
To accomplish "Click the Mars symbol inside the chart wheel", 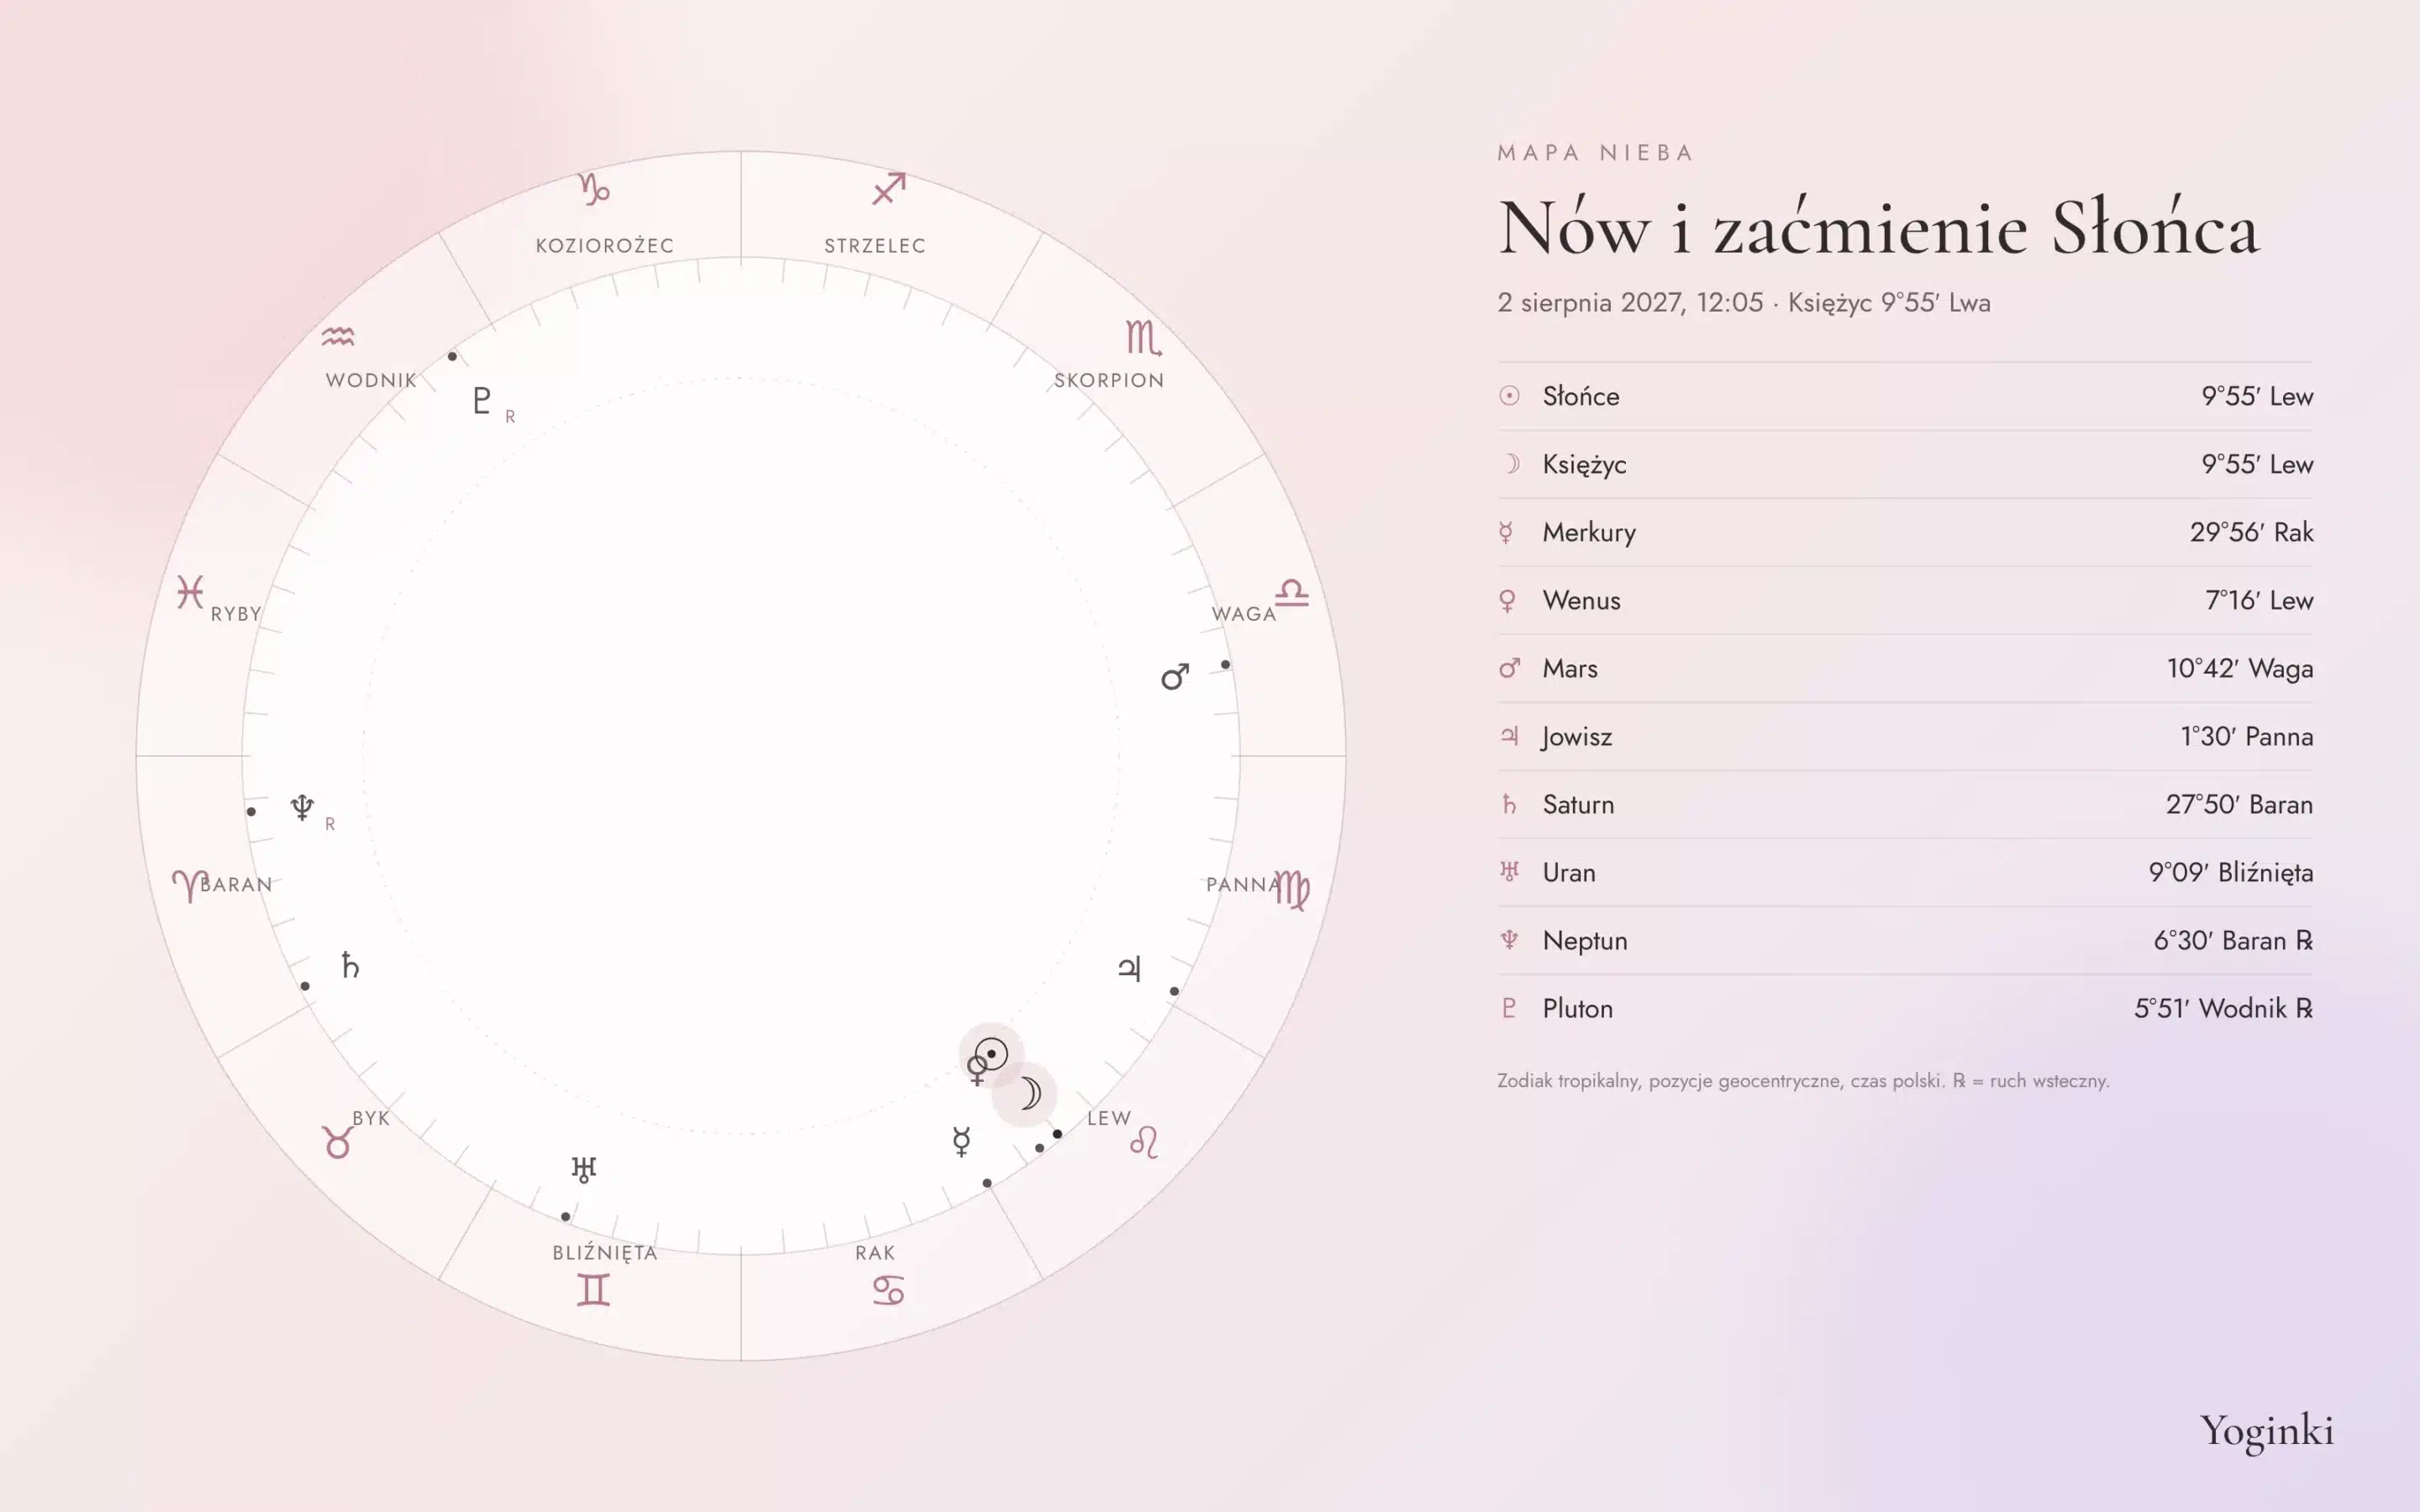I will (x=1175, y=677).
